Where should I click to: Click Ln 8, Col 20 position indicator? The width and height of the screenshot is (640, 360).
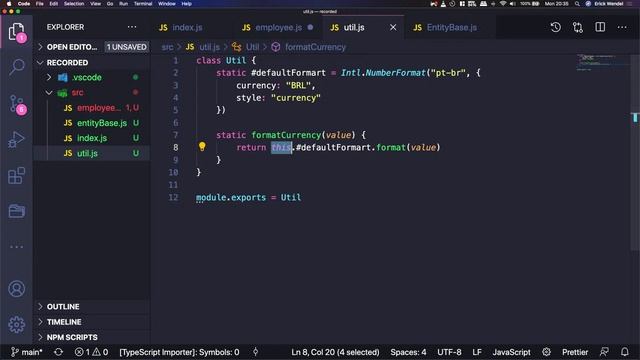(335, 352)
